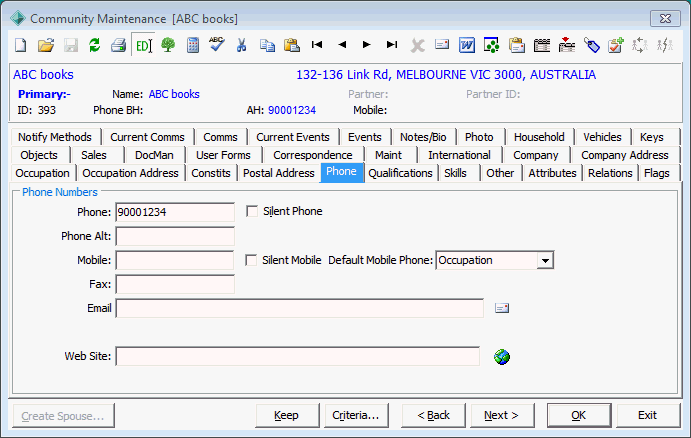Click the Keep button
691x438 pixels.
click(x=287, y=415)
